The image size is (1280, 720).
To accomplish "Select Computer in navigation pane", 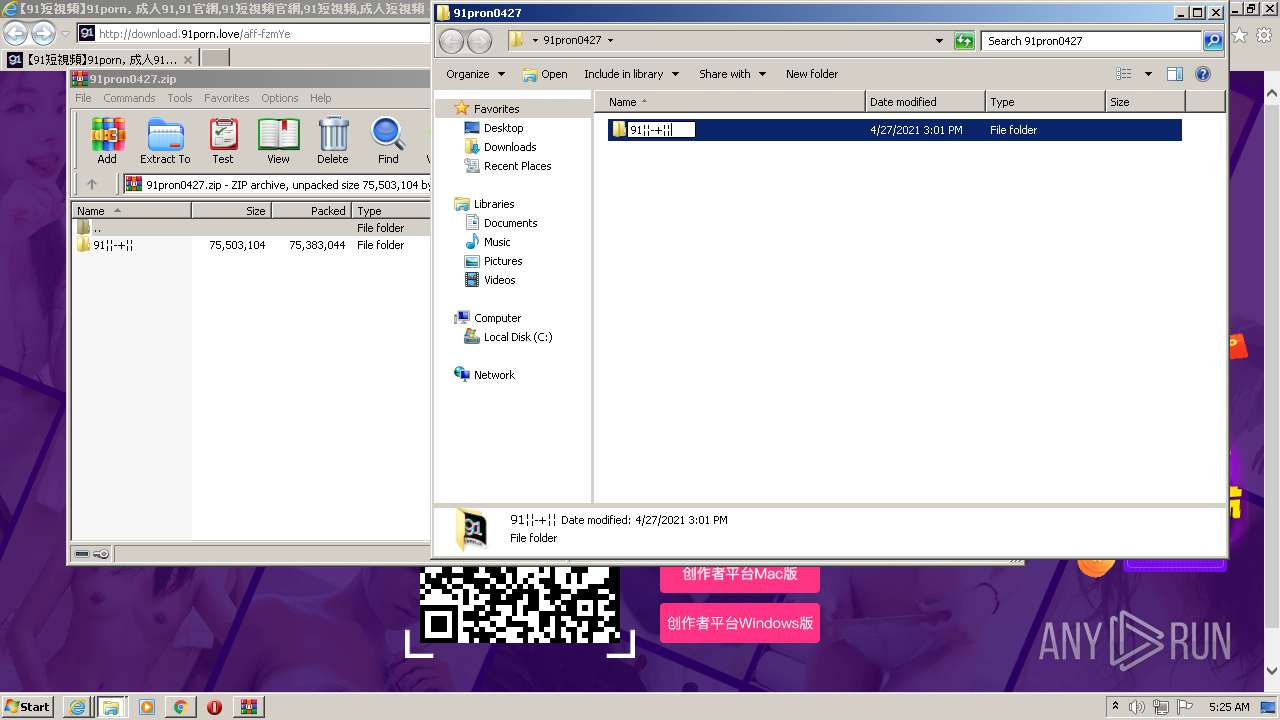I will [497, 318].
